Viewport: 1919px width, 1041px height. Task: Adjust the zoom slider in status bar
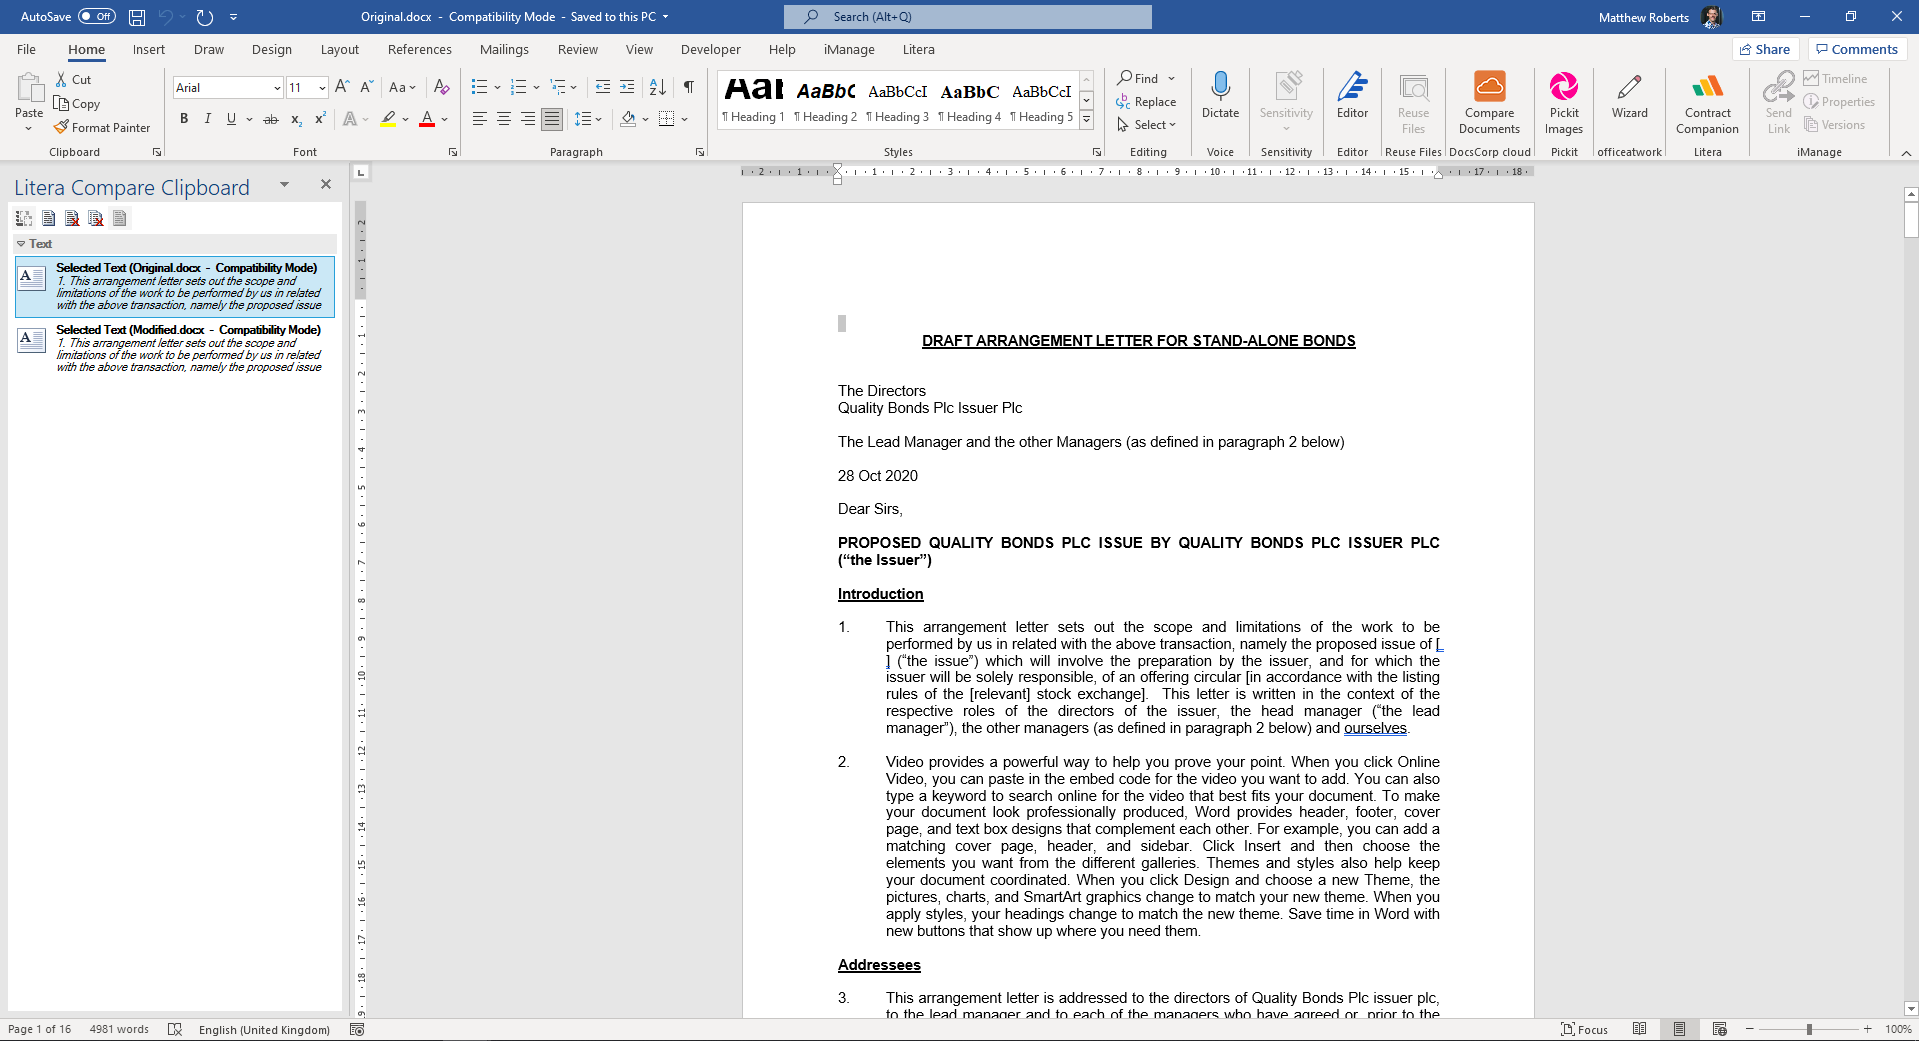click(x=1808, y=1029)
